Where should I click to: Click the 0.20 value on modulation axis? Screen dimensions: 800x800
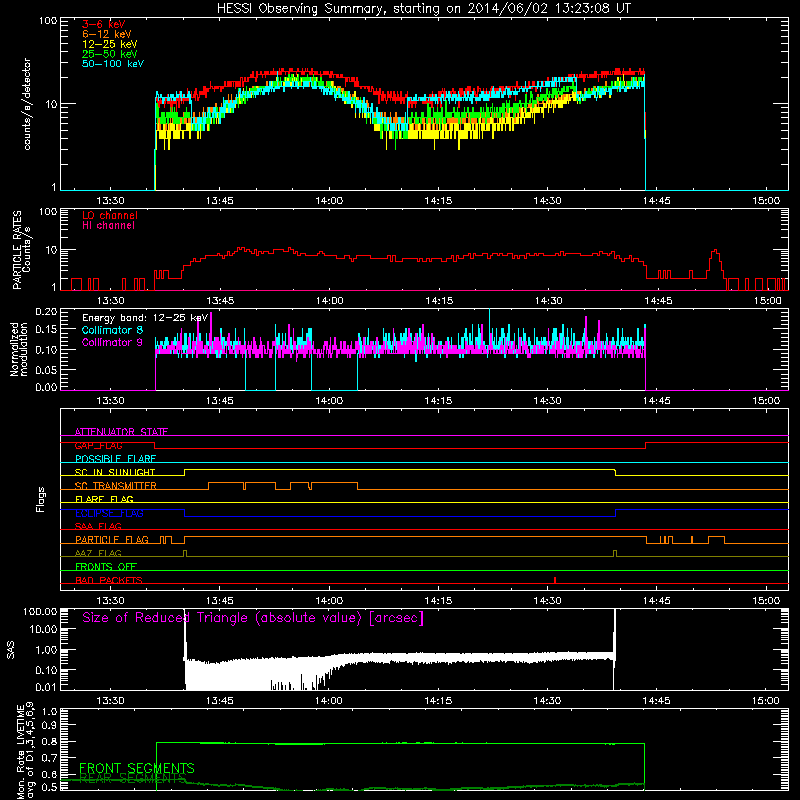pos(46,312)
